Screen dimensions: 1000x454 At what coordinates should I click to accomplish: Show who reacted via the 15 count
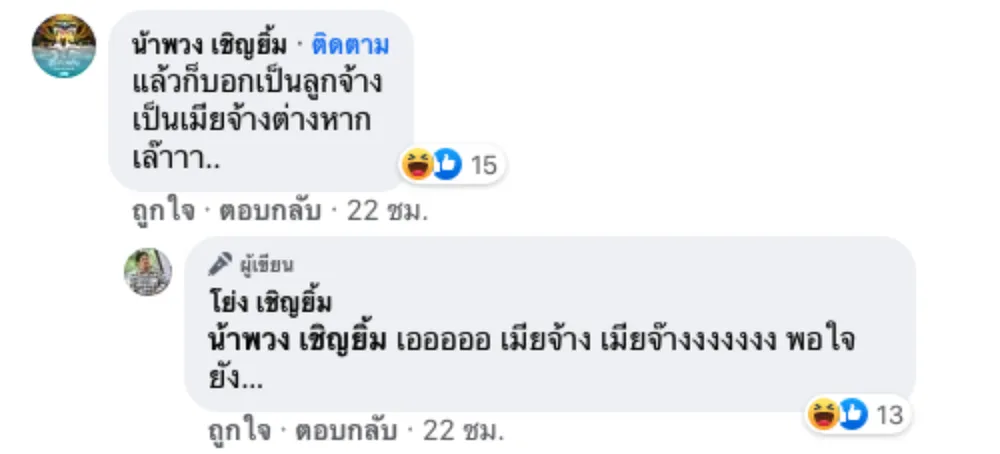click(x=483, y=166)
